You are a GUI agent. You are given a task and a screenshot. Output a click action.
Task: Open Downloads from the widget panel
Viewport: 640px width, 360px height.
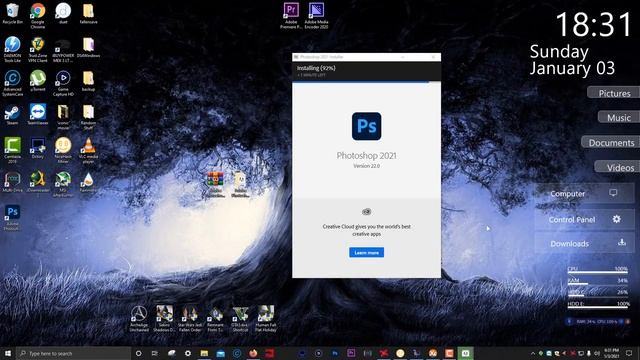tap(584, 243)
